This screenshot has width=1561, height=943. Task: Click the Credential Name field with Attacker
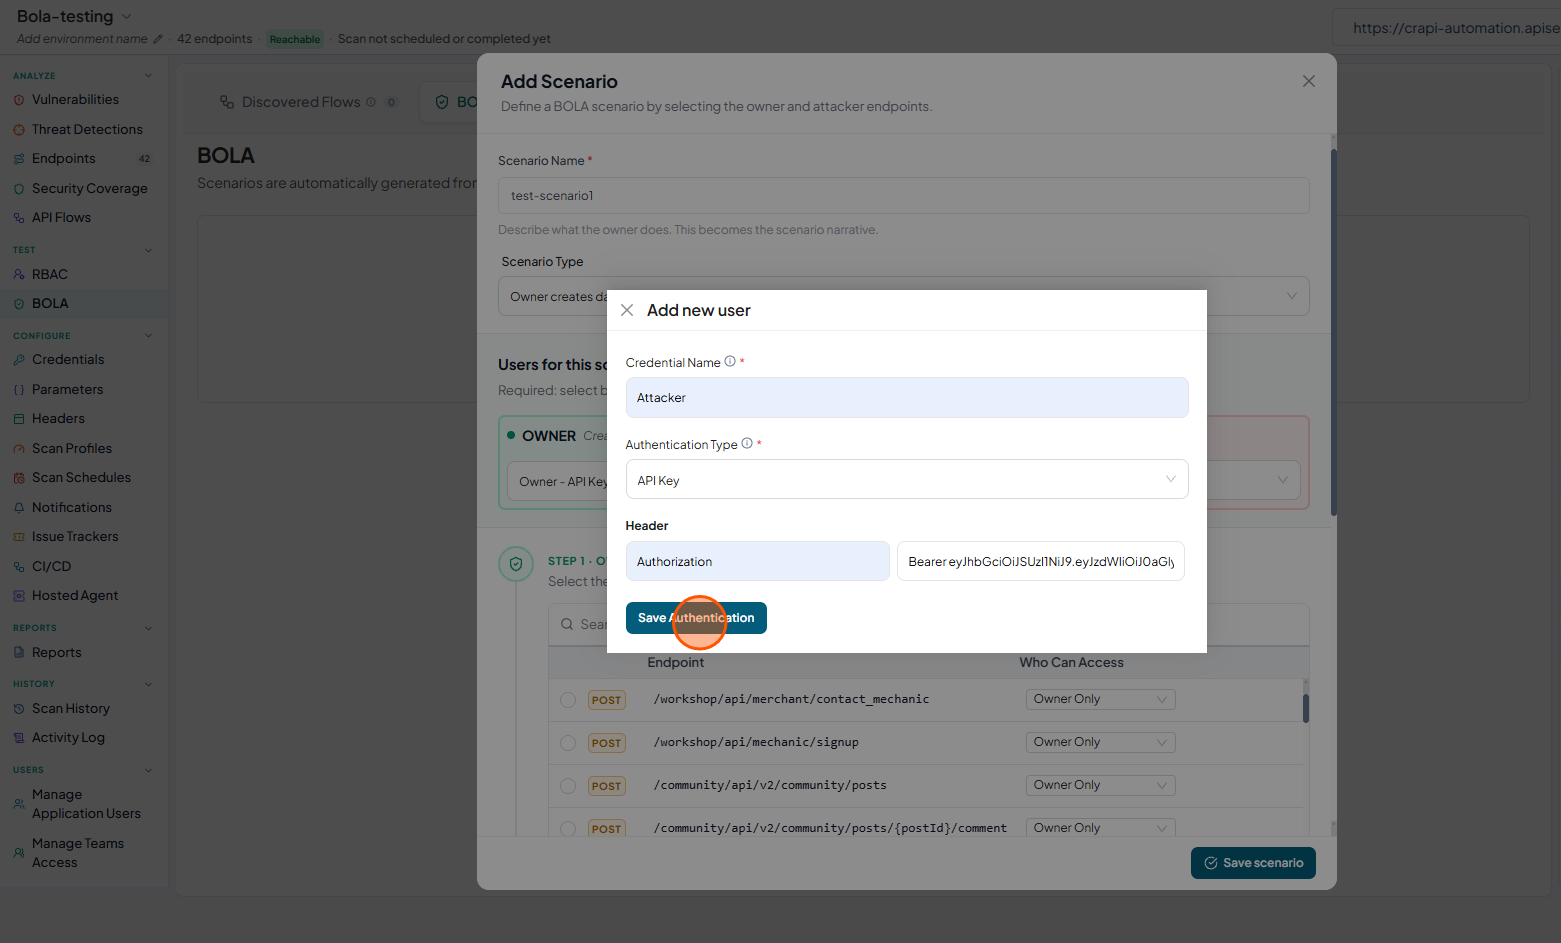click(x=906, y=398)
